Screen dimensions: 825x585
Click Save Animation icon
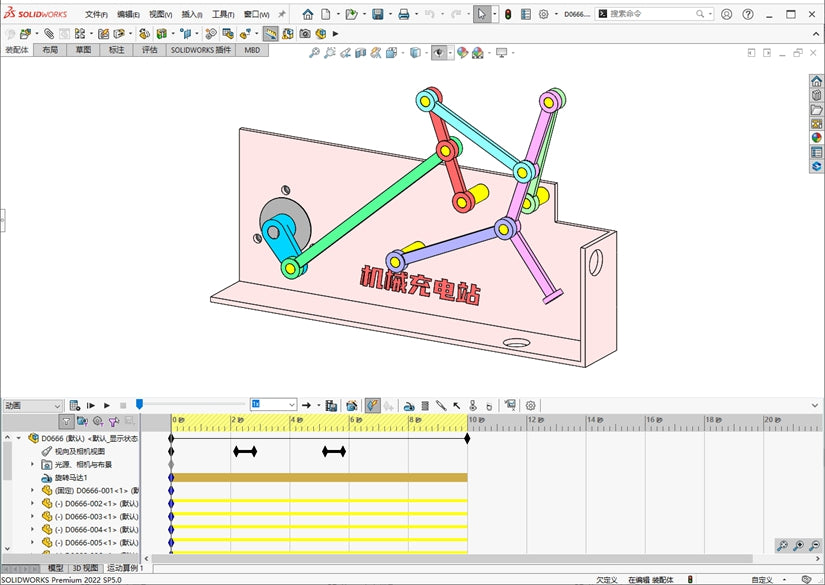pos(331,406)
